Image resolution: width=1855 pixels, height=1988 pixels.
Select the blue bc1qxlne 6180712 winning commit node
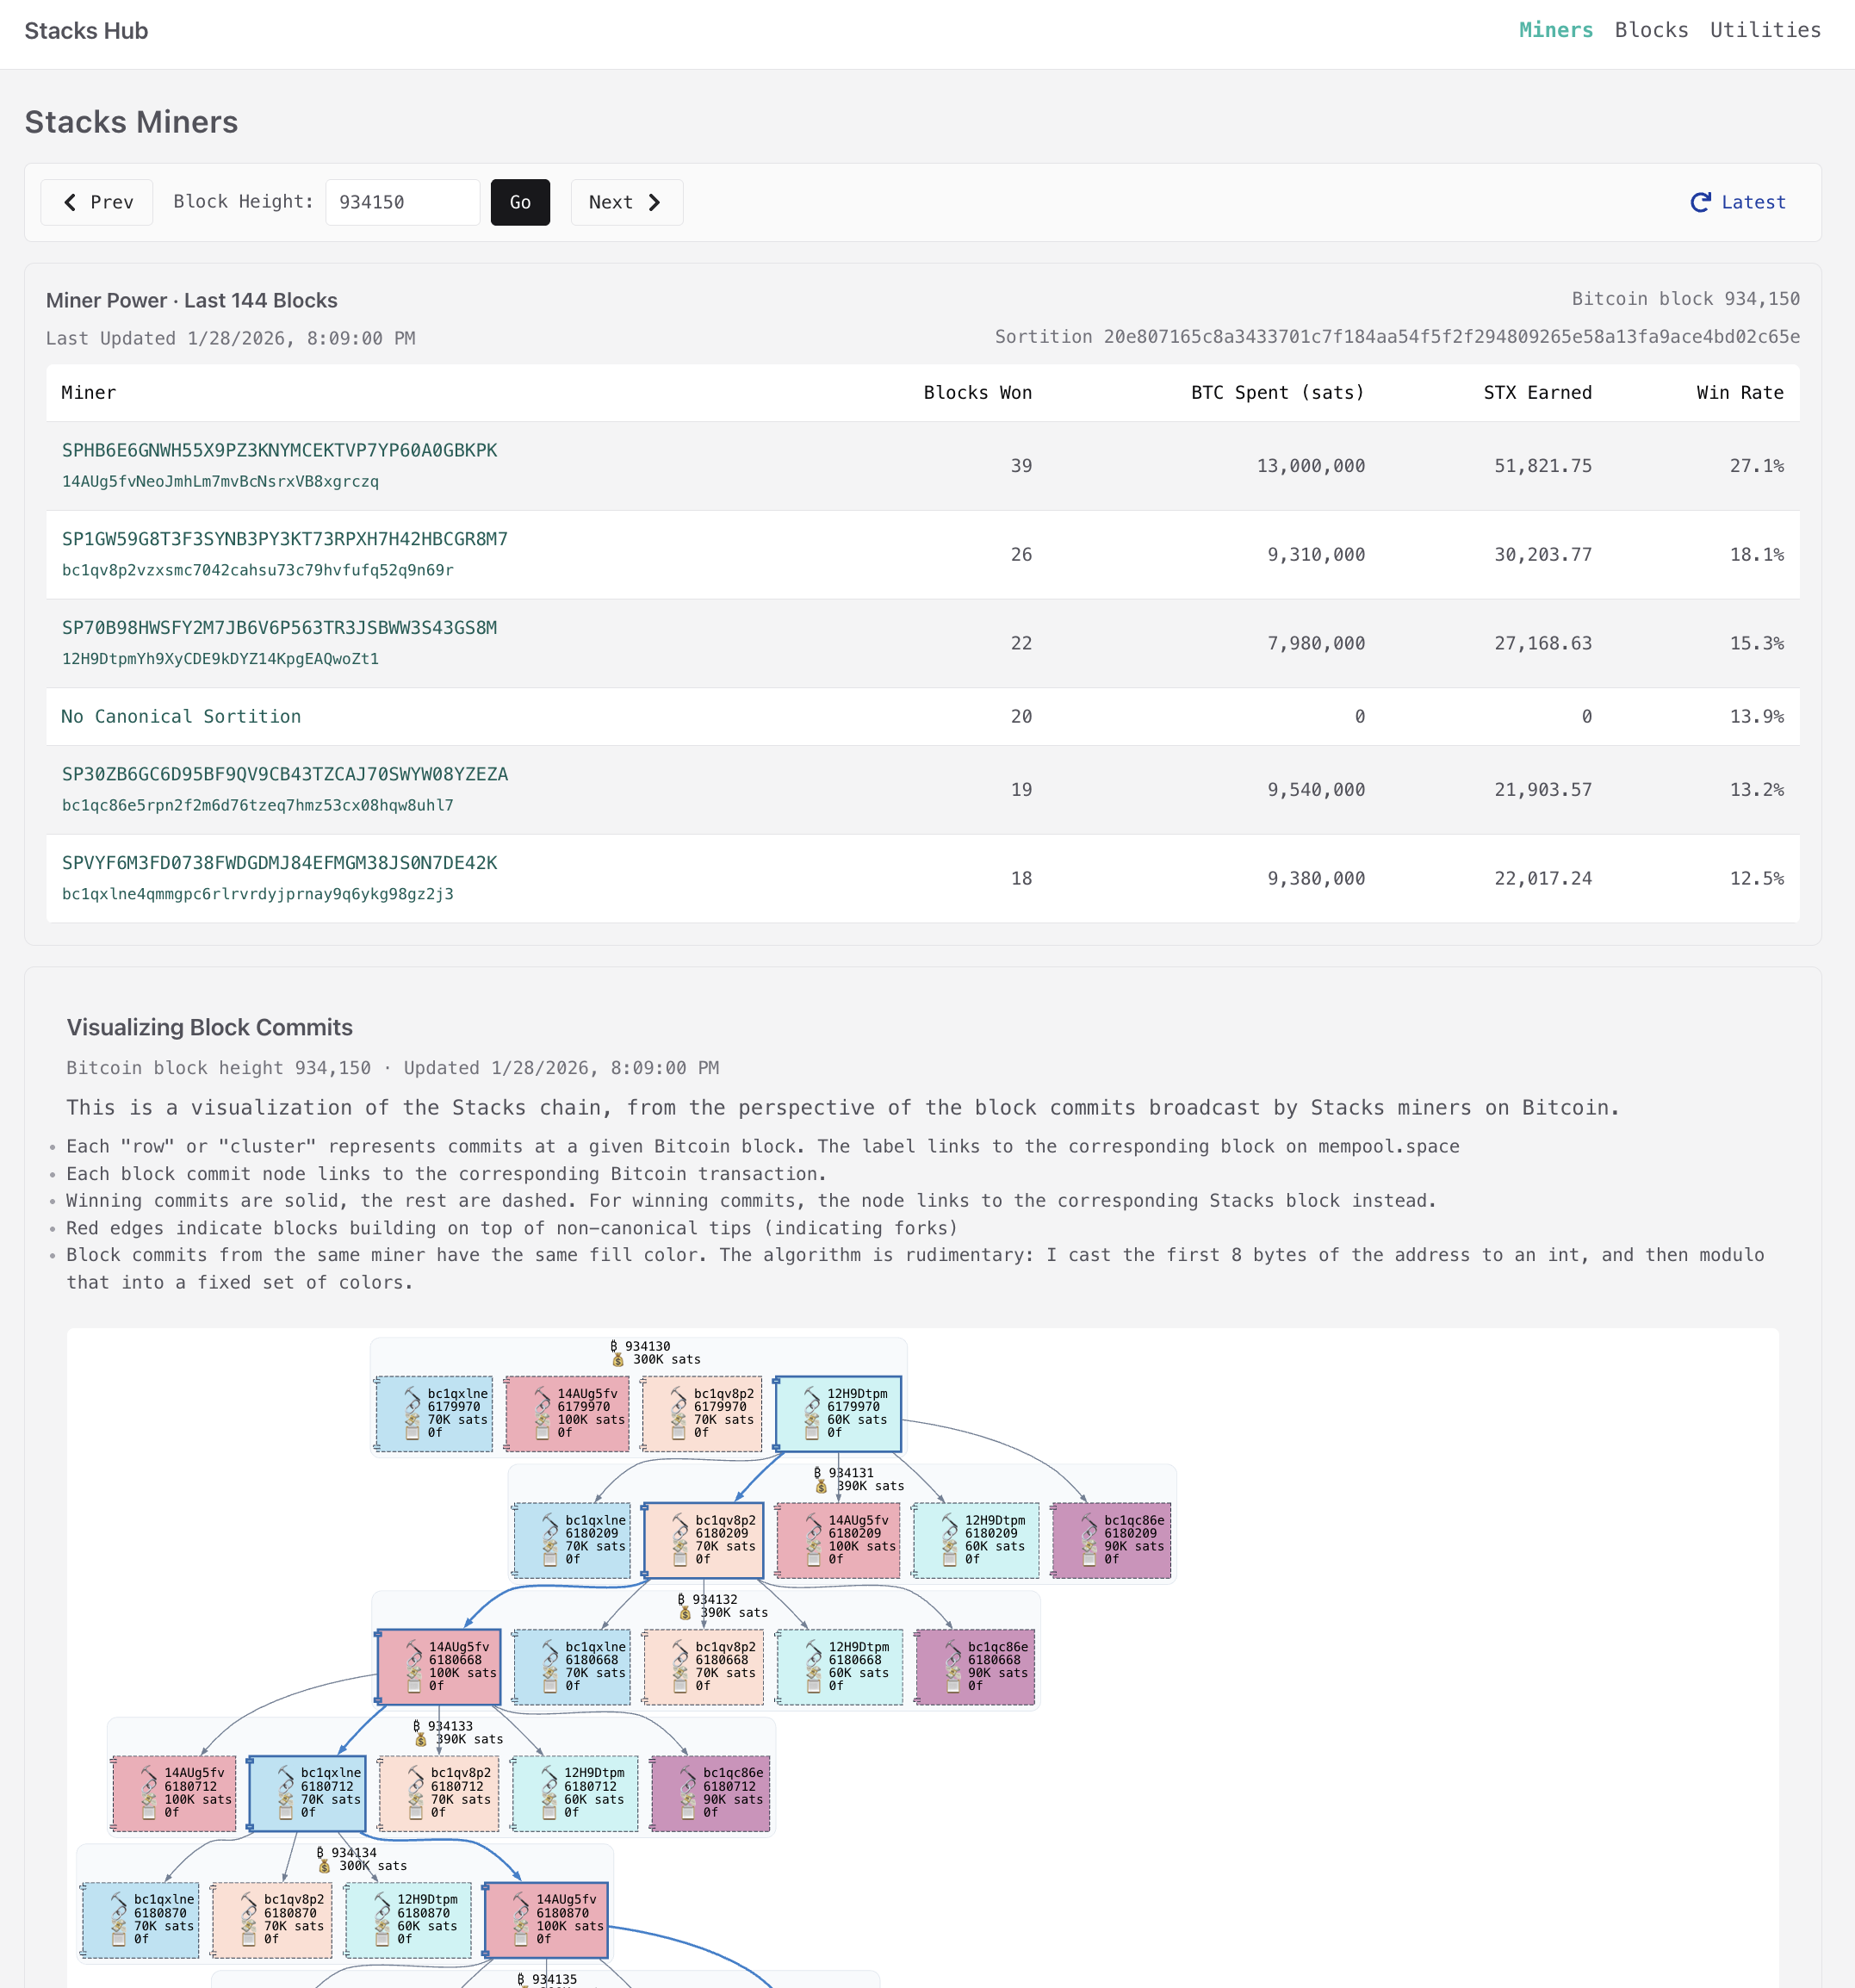[x=307, y=1794]
